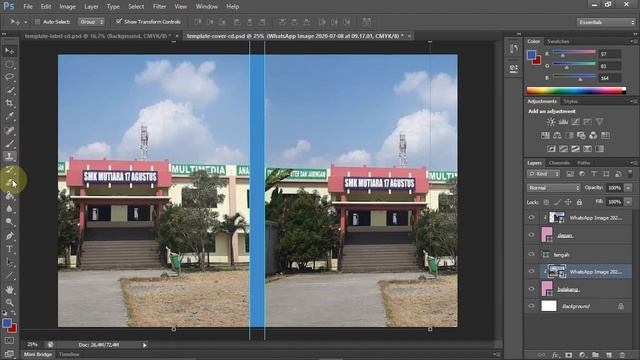Screen dimensions: 640x360
Task: Select the Healing Brush tool
Action: pyautogui.click(x=9, y=131)
